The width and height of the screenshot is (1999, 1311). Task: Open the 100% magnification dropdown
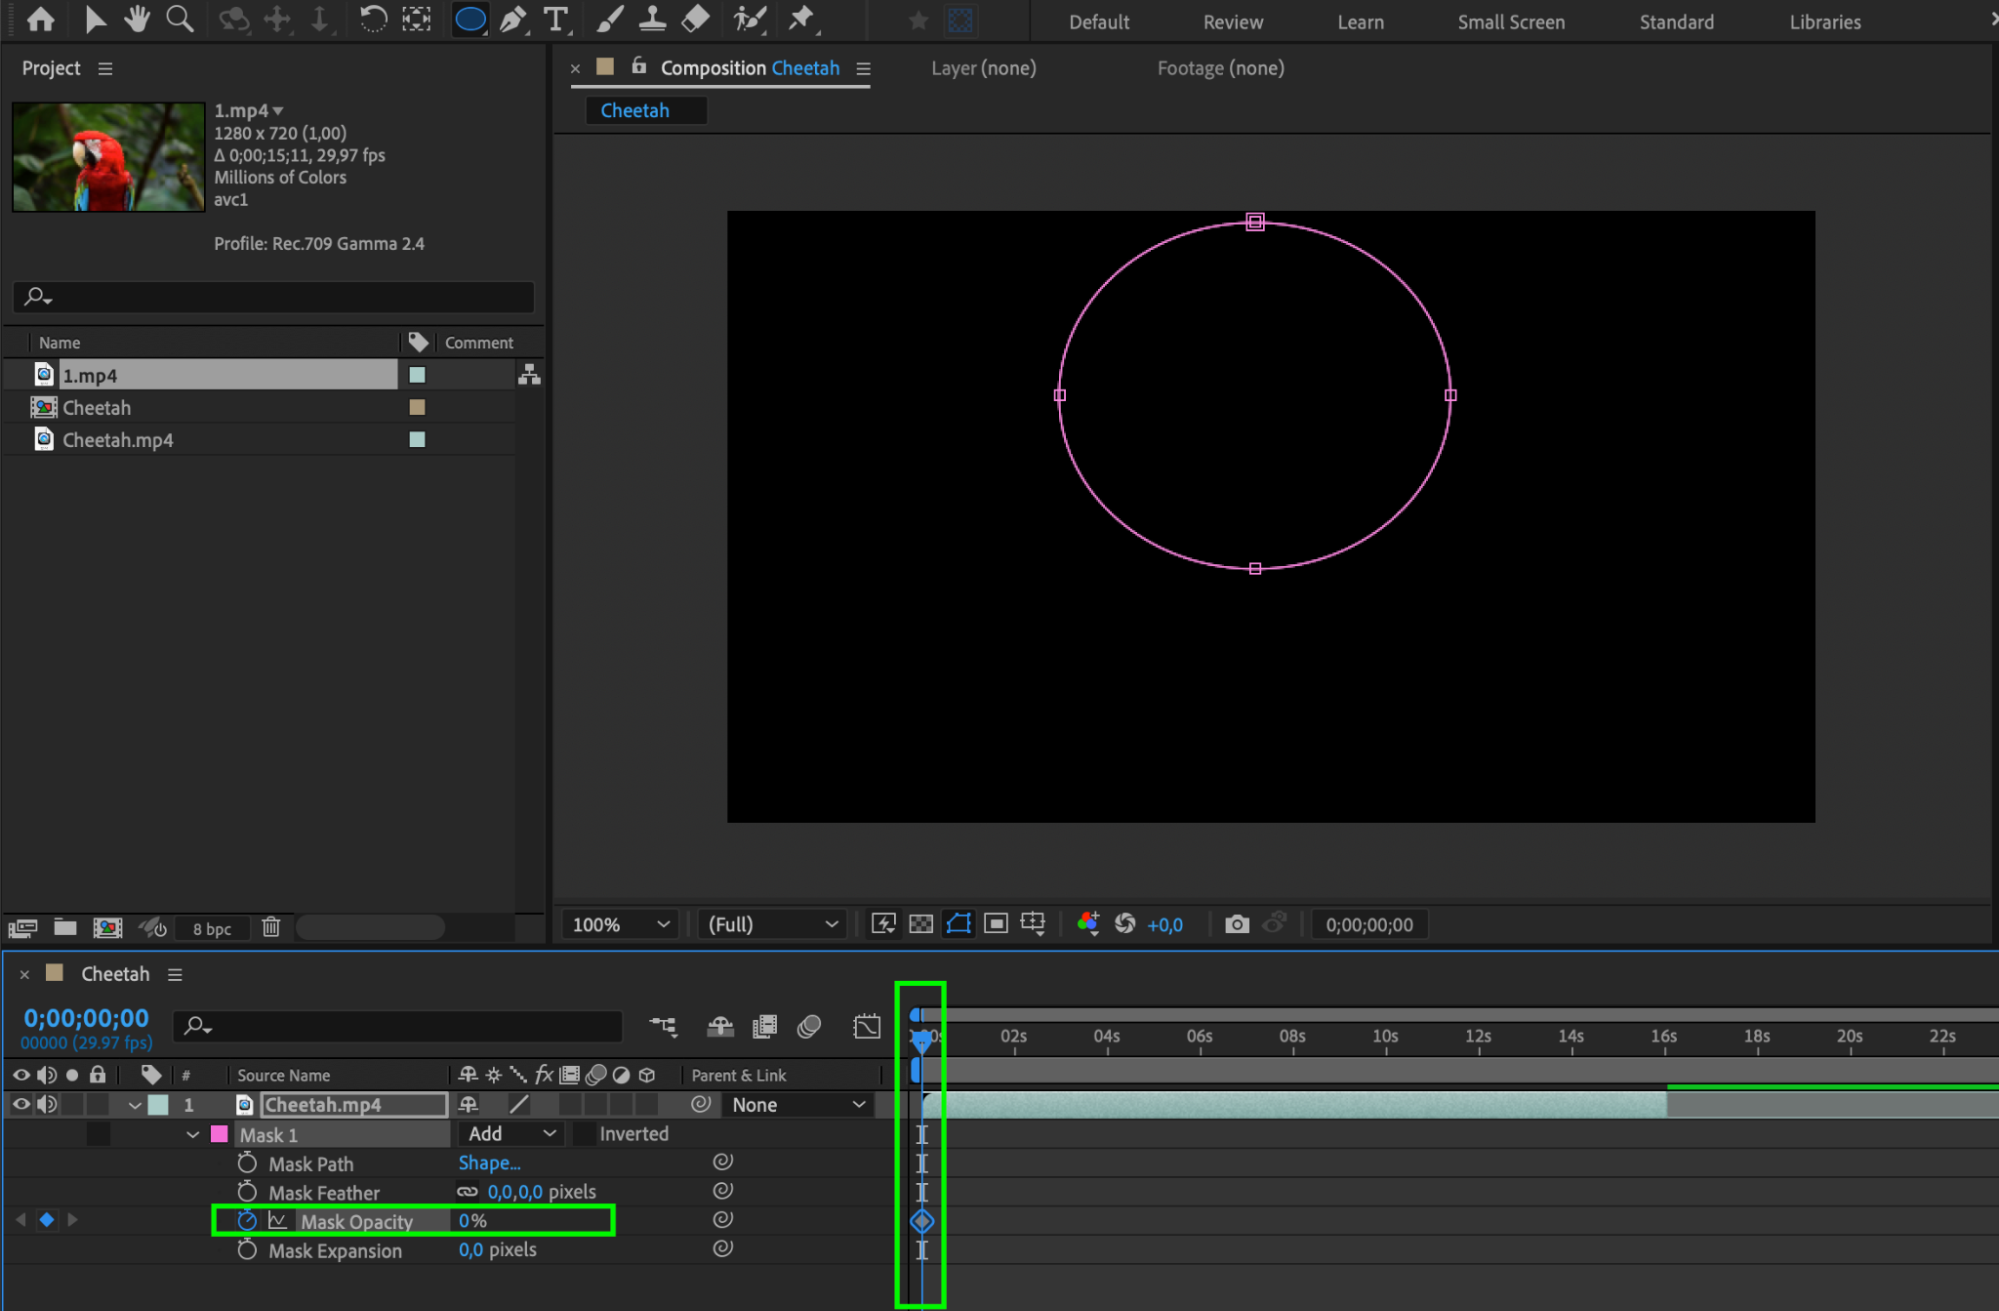tap(619, 924)
